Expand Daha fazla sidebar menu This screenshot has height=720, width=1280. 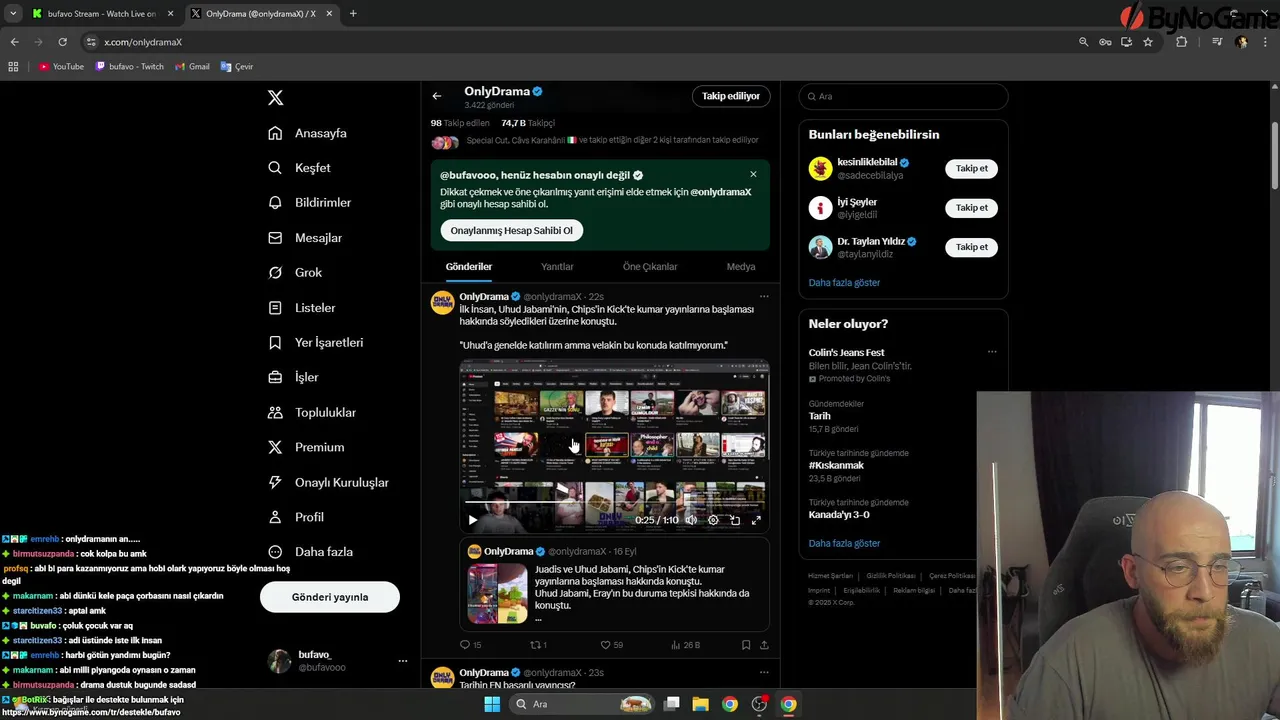point(310,552)
